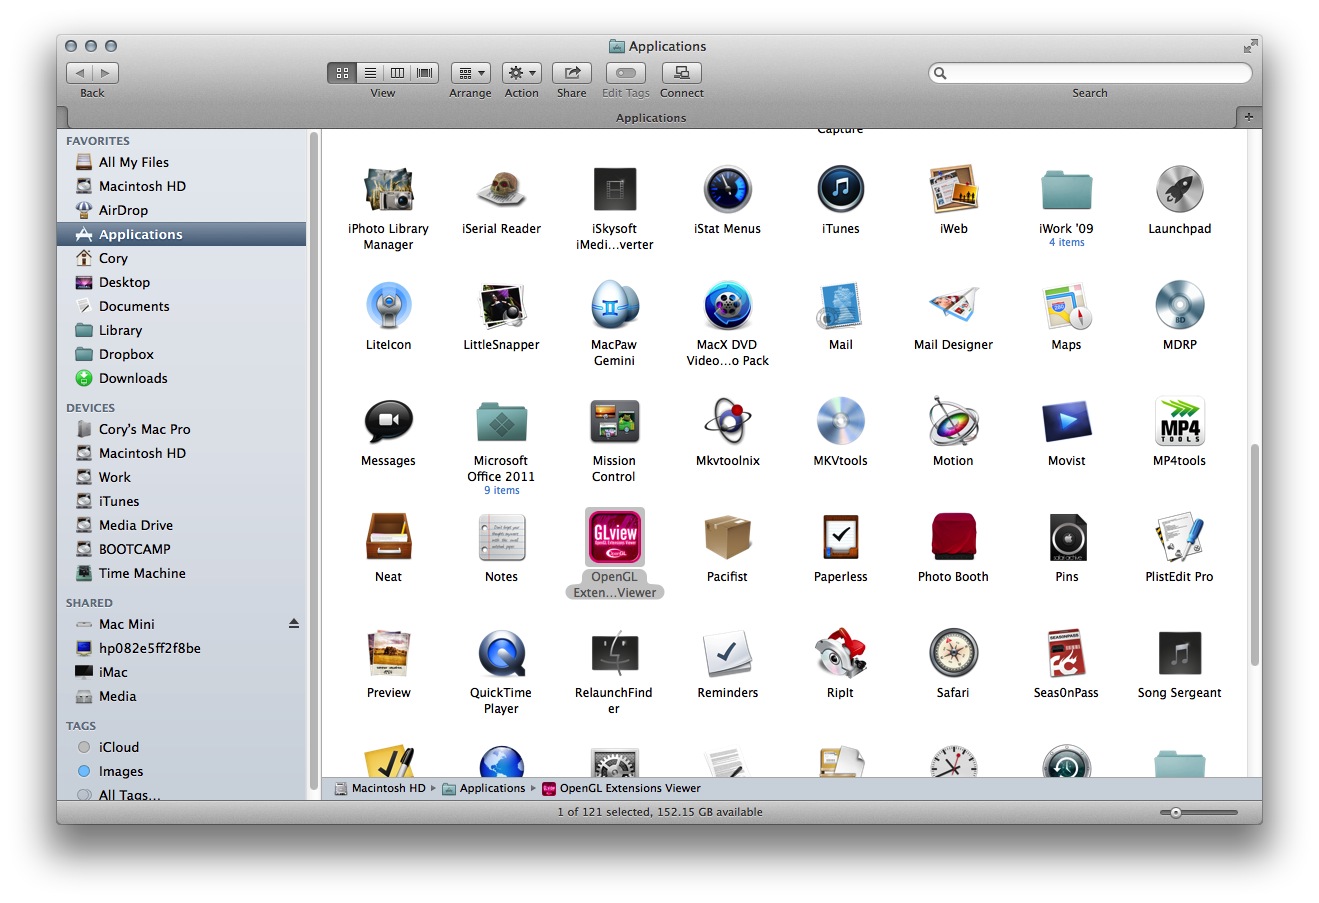
Task: Click the RipIt saw icon
Action: coord(840,653)
